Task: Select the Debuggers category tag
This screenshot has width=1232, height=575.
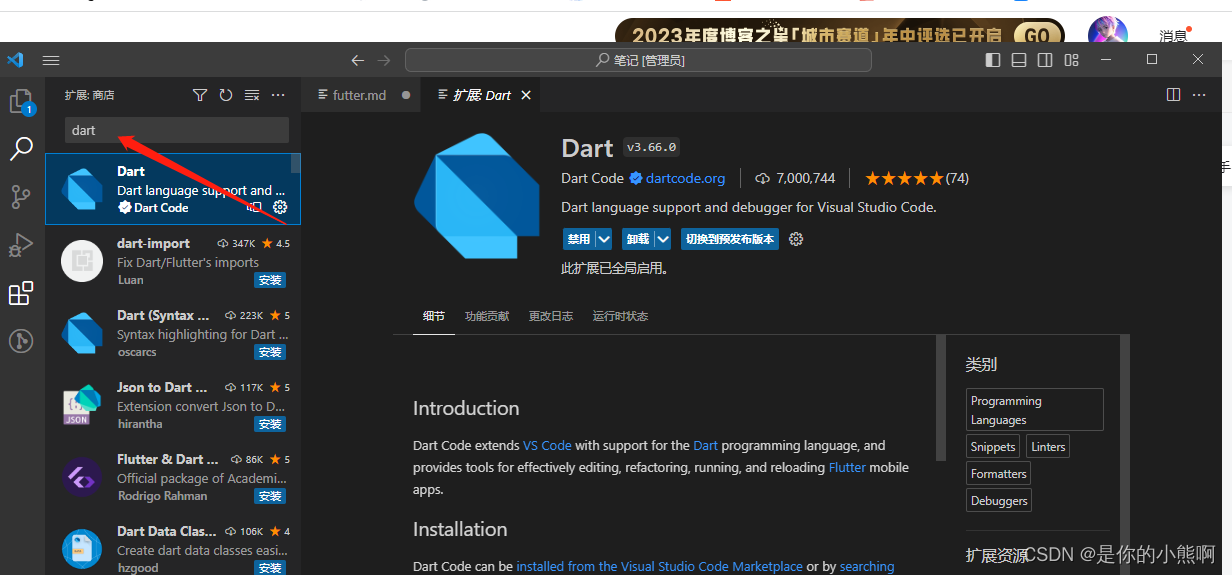Action: [x=999, y=501]
